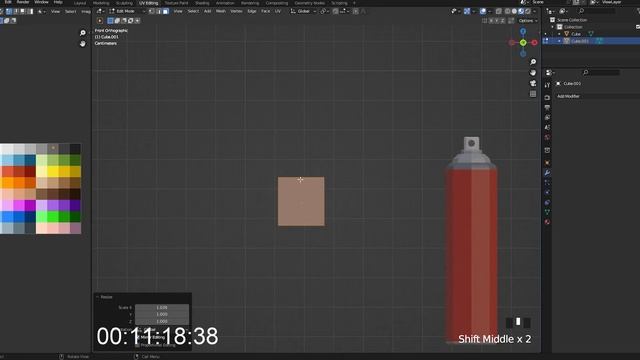The width and height of the screenshot is (640, 360).
Task: Switch to the Geometry Nodes workspace tab
Action: coord(309,3)
